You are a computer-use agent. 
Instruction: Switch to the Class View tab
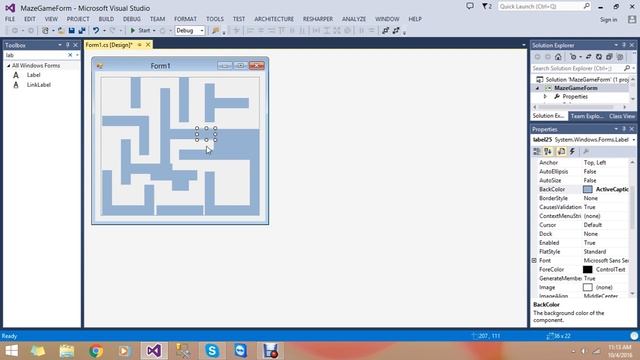622,116
